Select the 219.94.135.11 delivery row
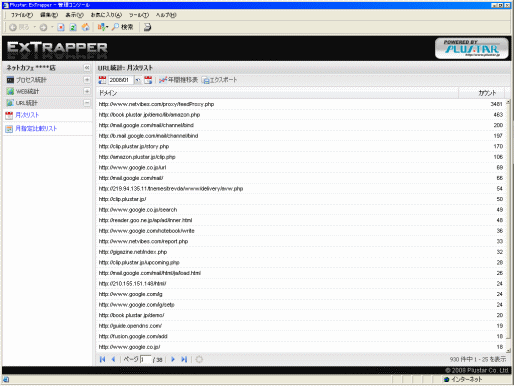The image size is (514, 386). click(301, 189)
